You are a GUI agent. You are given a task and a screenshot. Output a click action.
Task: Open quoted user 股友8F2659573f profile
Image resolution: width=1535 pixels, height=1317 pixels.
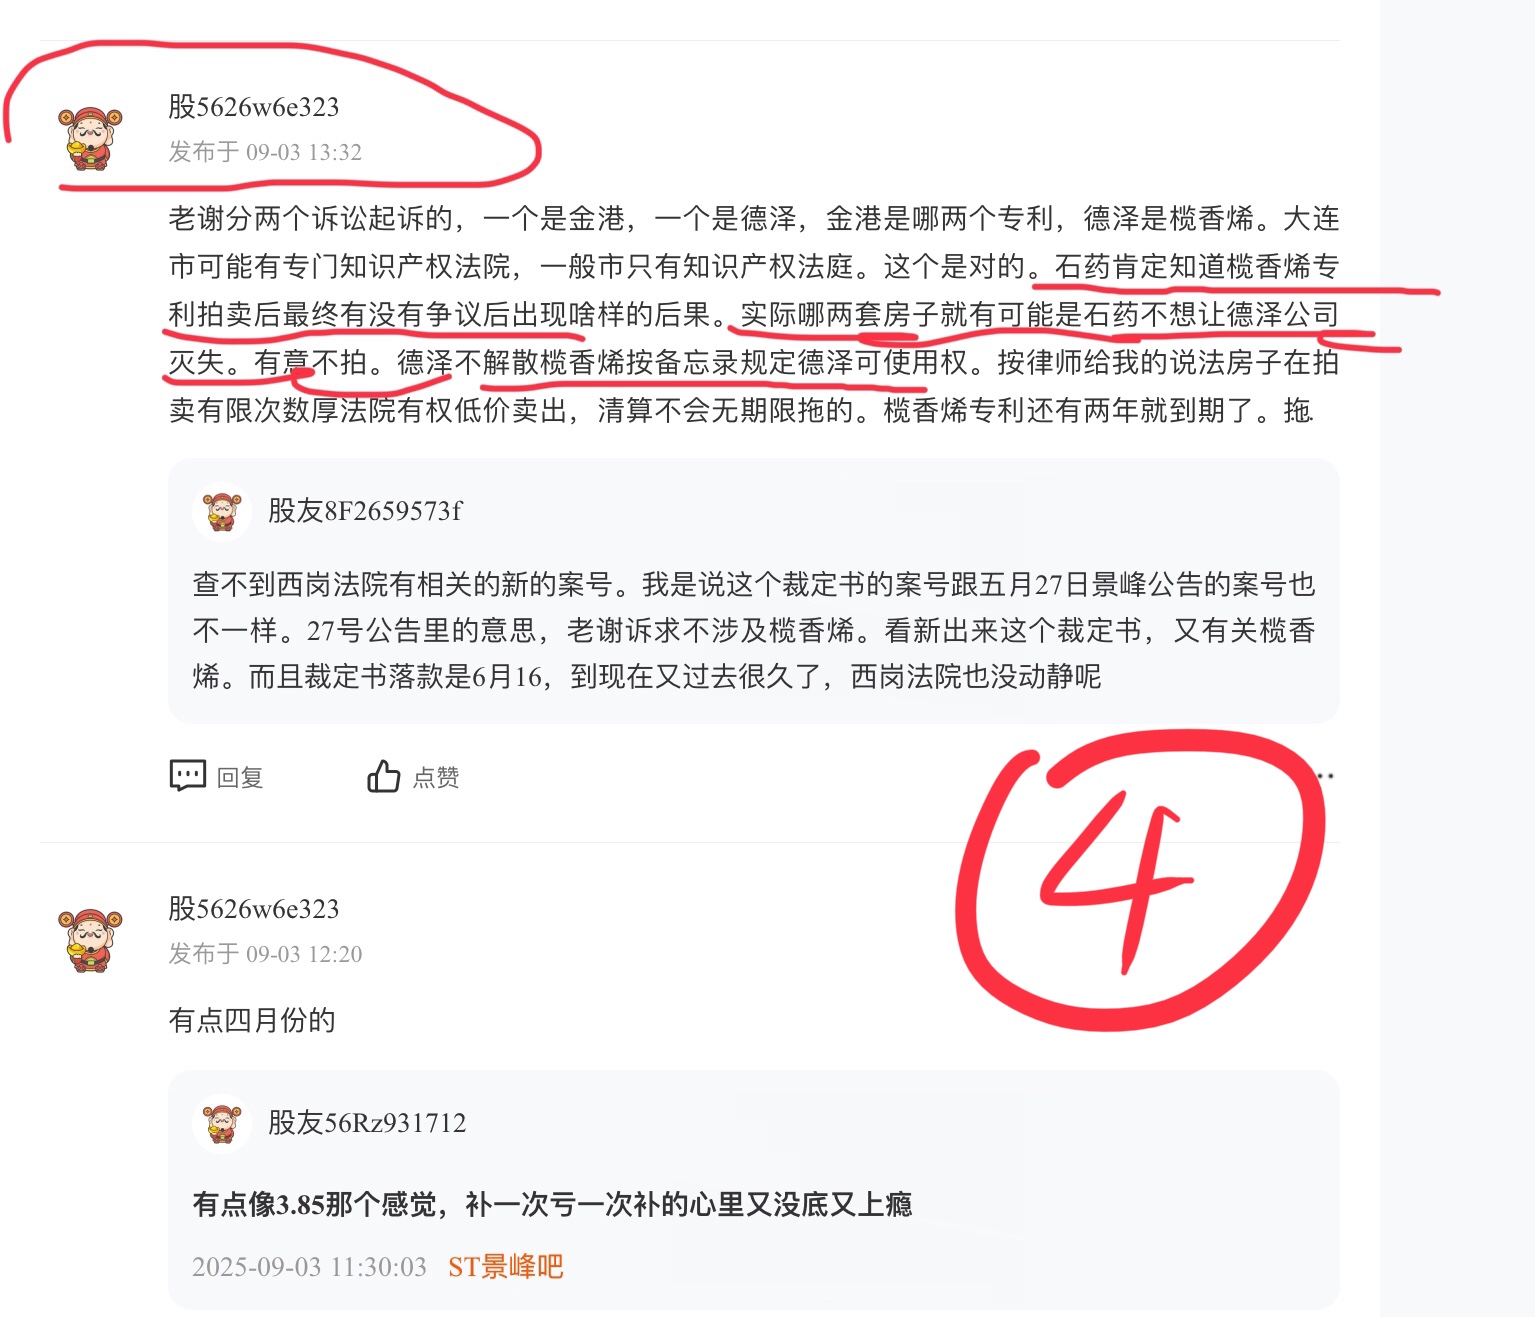tap(365, 511)
